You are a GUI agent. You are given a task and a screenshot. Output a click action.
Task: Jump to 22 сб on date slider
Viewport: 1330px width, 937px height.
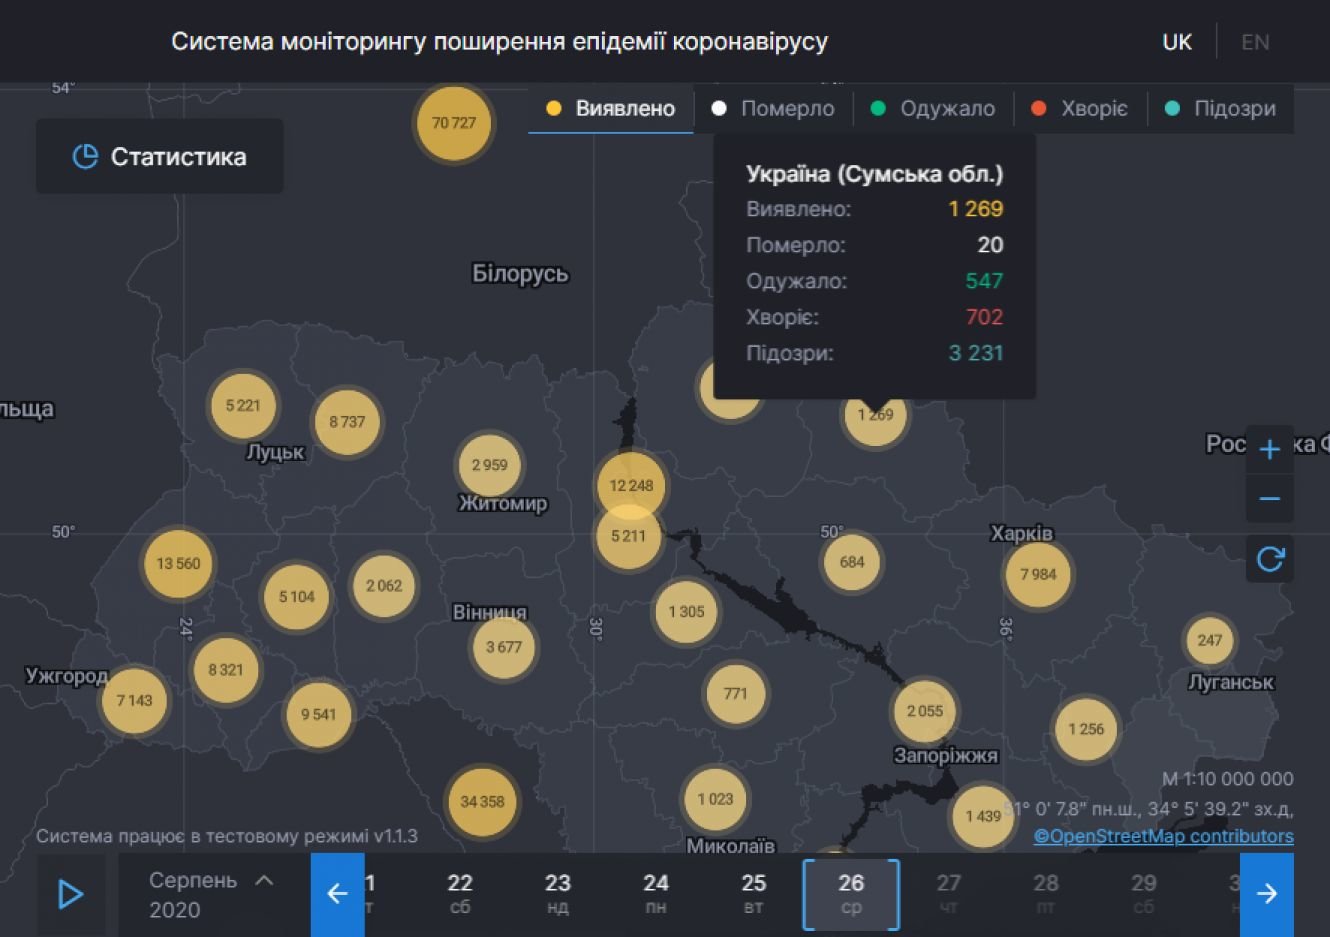[459, 893]
